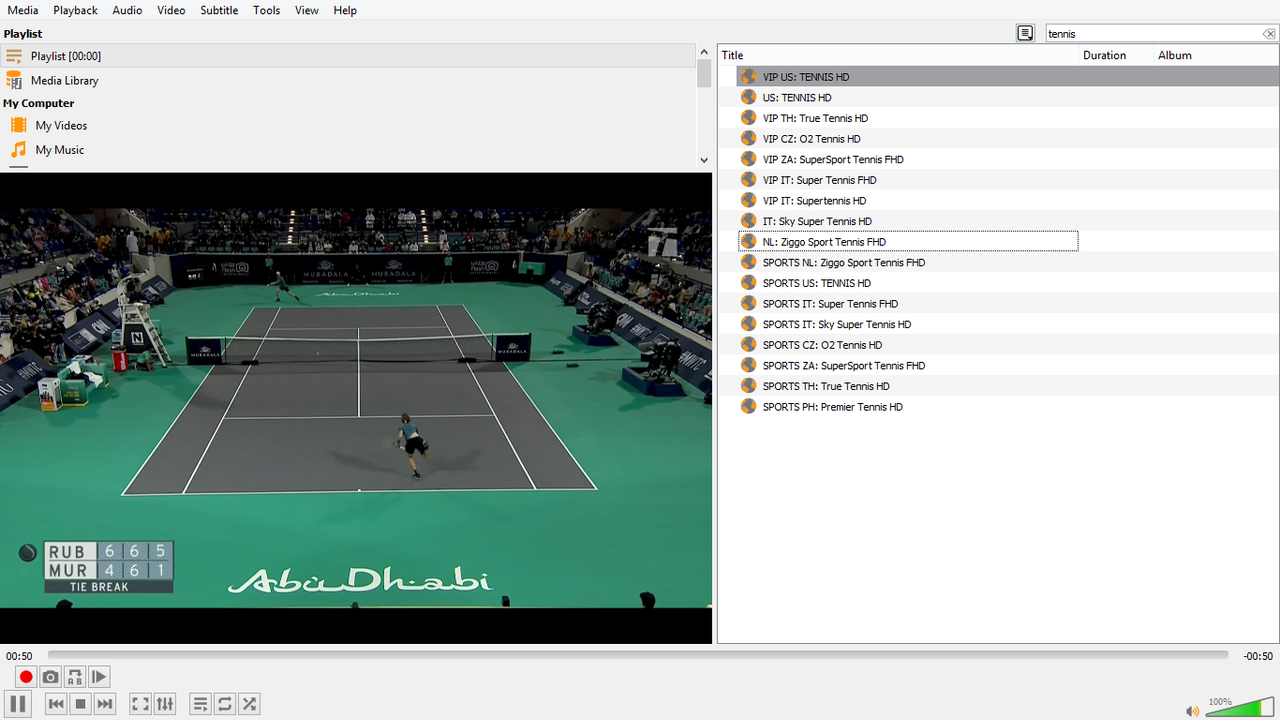
Task: Open extended settings equalizer panel
Action: click(x=165, y=704)
